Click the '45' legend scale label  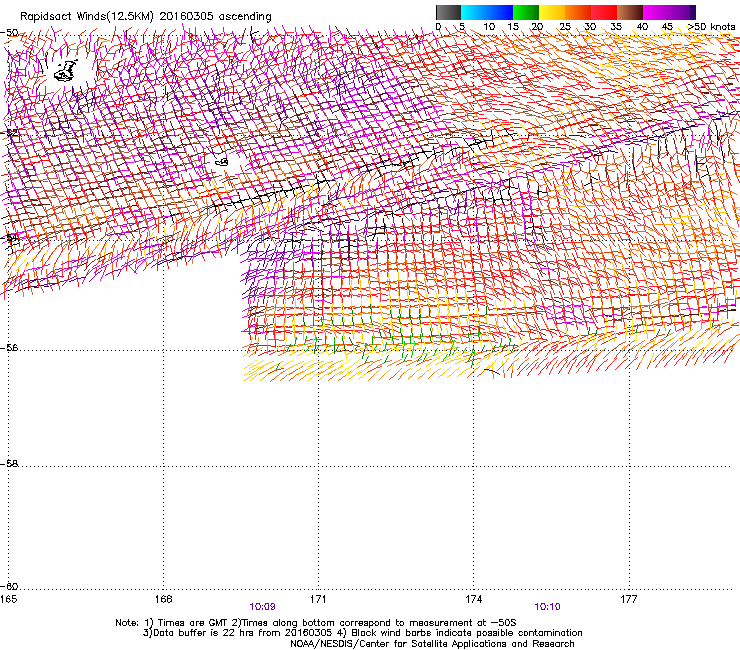(x=667, y=27)
